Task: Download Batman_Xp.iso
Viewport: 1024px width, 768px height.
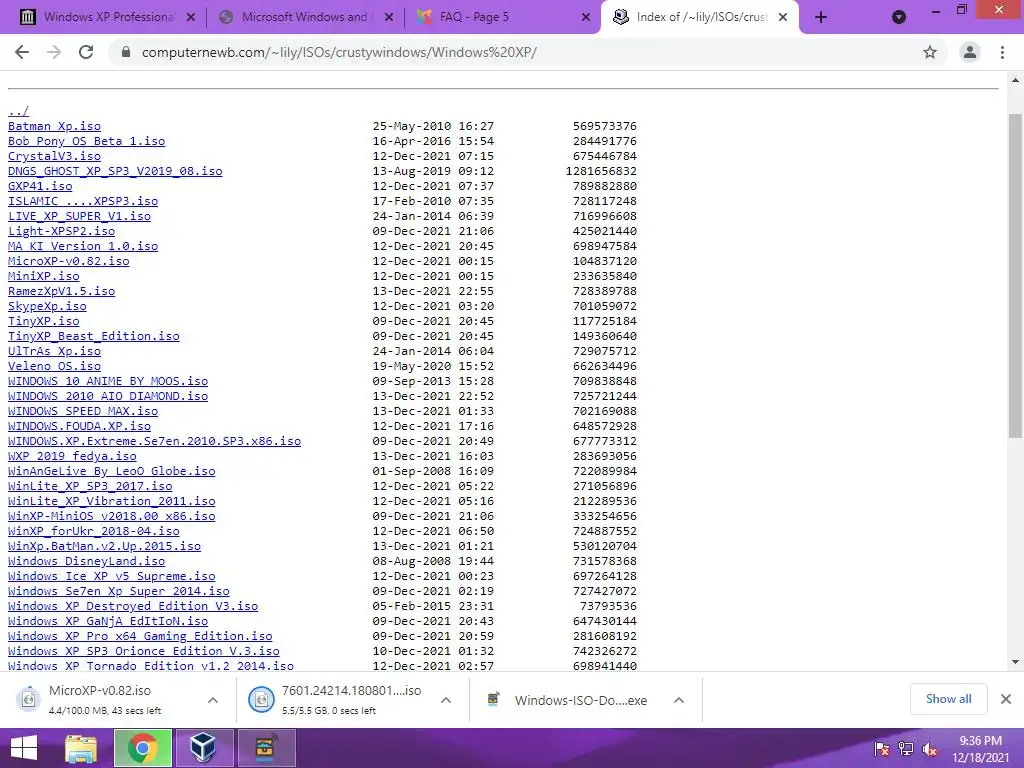Action: (x=54, y=126)
